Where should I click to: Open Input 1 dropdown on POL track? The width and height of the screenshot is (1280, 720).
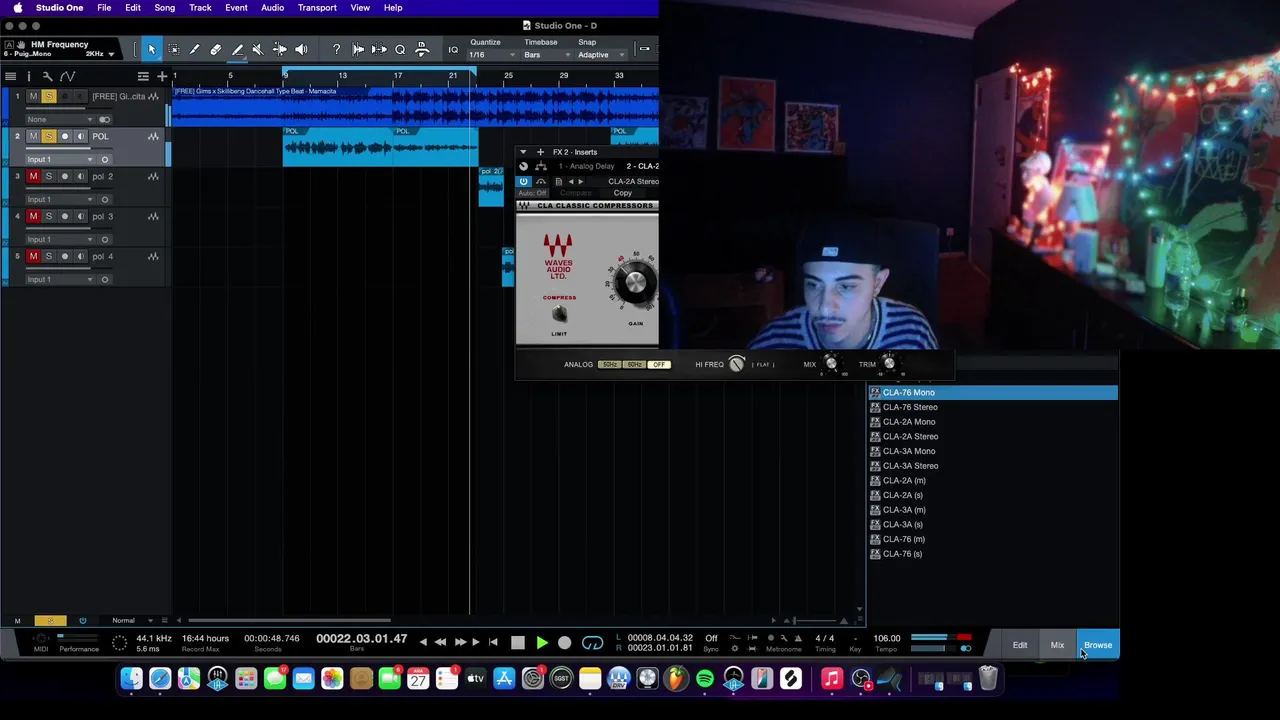pos(60,159)
